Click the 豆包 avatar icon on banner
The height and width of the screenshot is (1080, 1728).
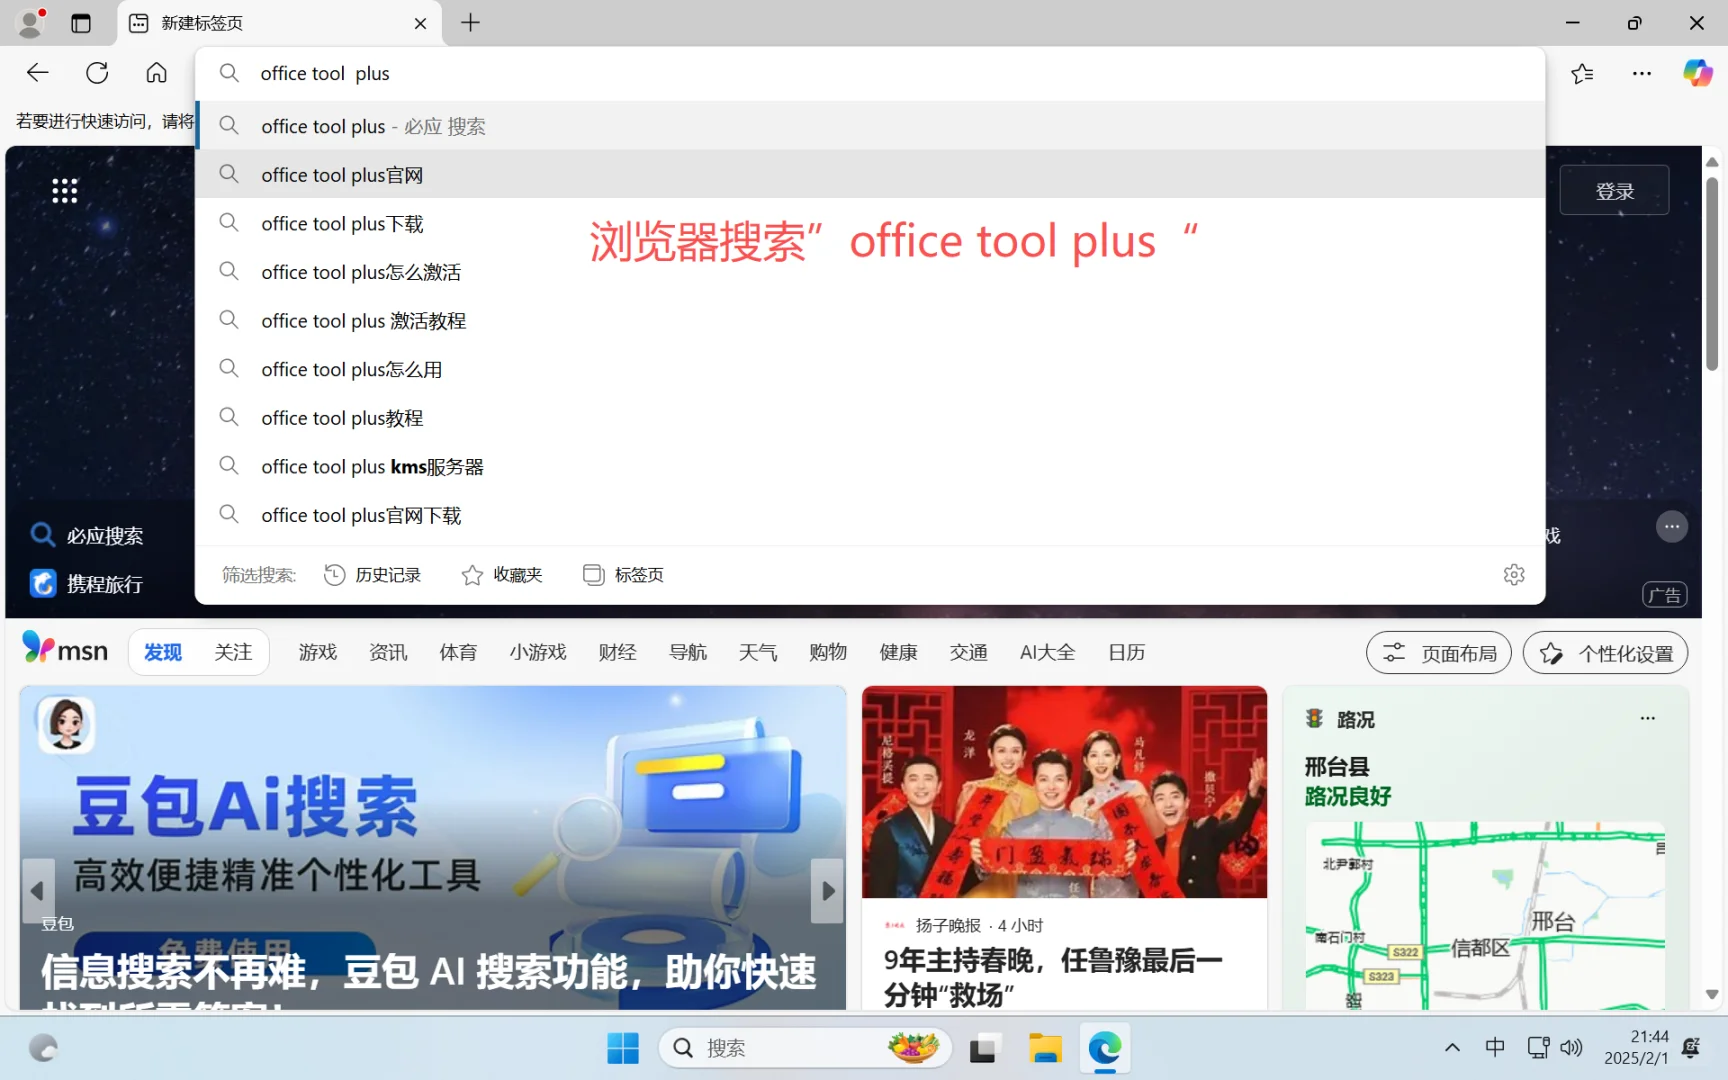point(64,724)
